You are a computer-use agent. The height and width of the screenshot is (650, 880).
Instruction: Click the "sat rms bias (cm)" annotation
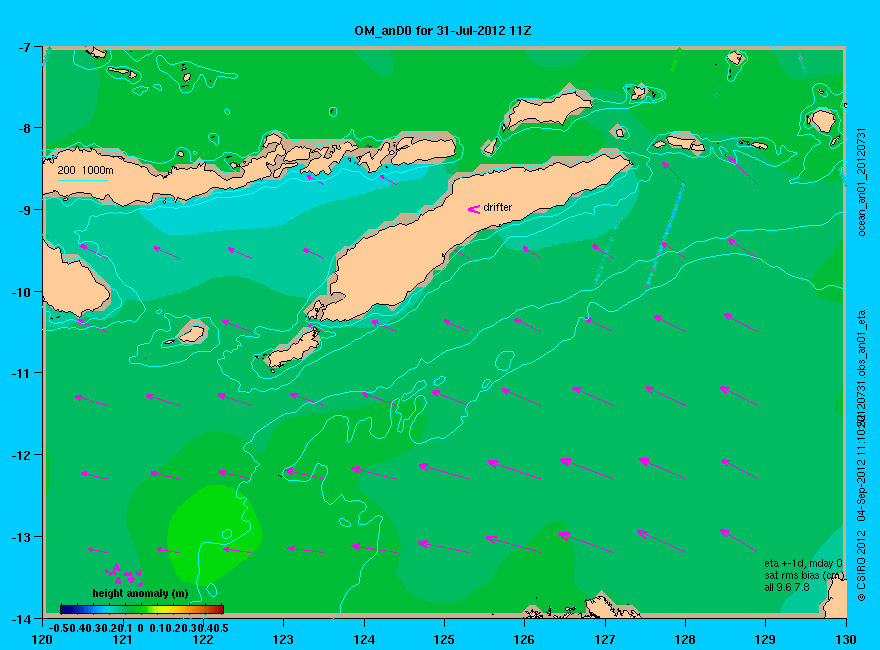[804, 575]
